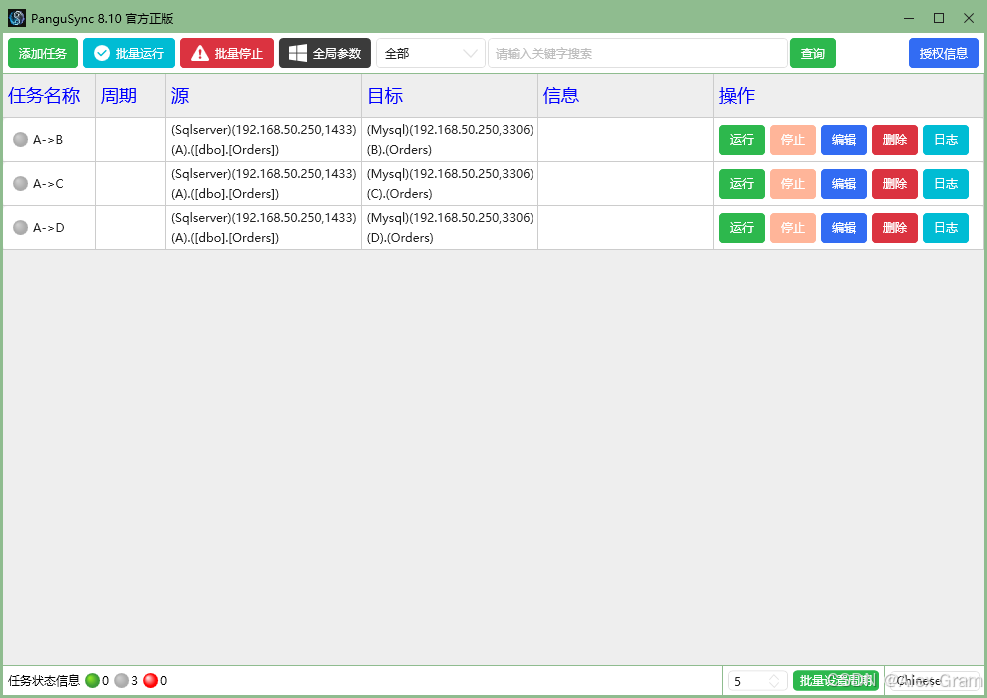Screen dimensions: 987x698
Task: Click the gray status dot of task A->D
Action: click(x=21, y=227)
